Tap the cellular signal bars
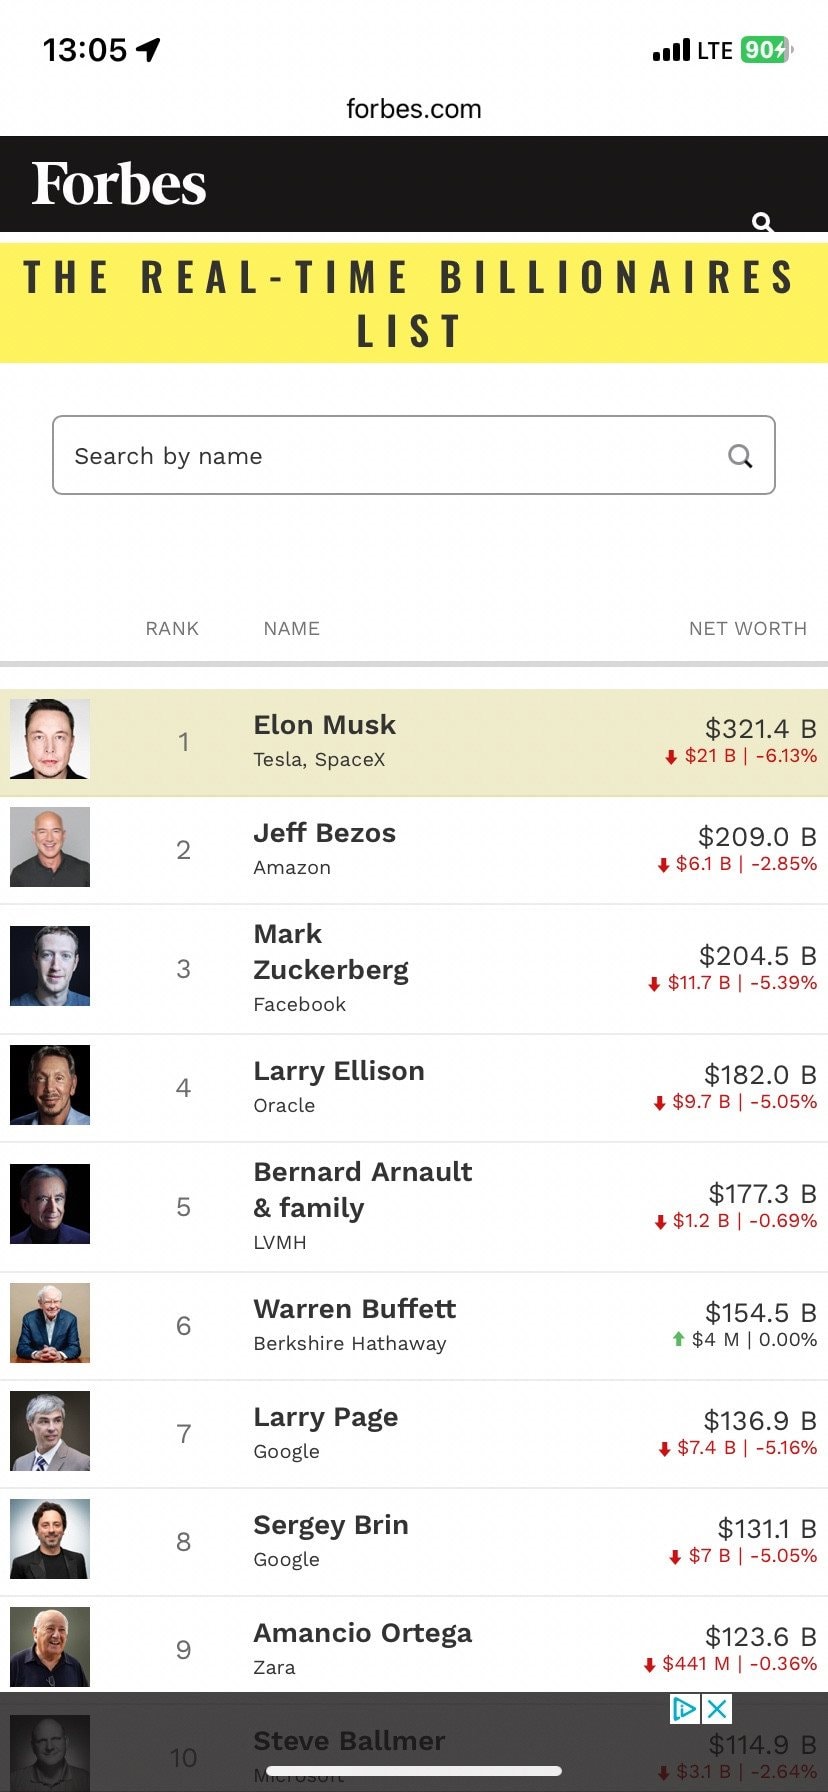The image size is (828, 1792). (671, 50)
